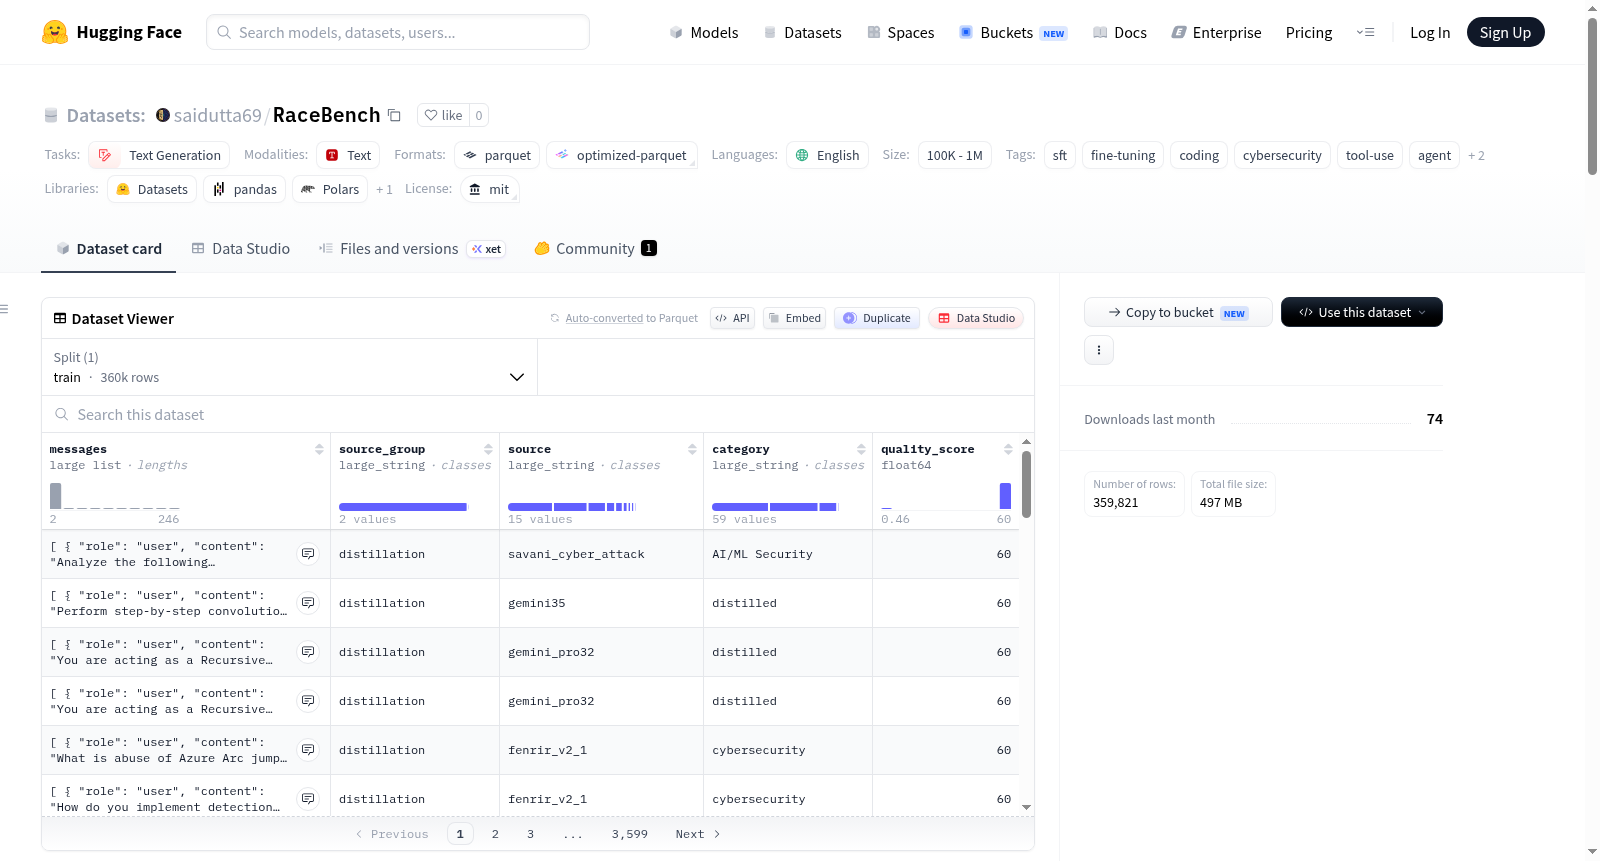Click the dataset table vertical scrollbar thumb
1600x861 pixels.
(1026, 484)
